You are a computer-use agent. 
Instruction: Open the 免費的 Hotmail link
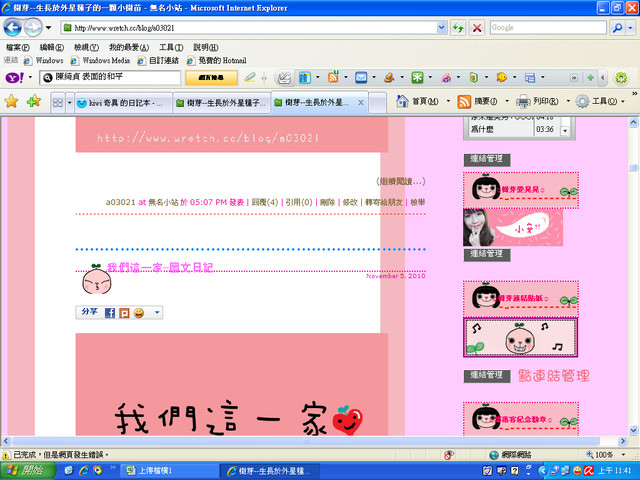click(x=217, y=60)
